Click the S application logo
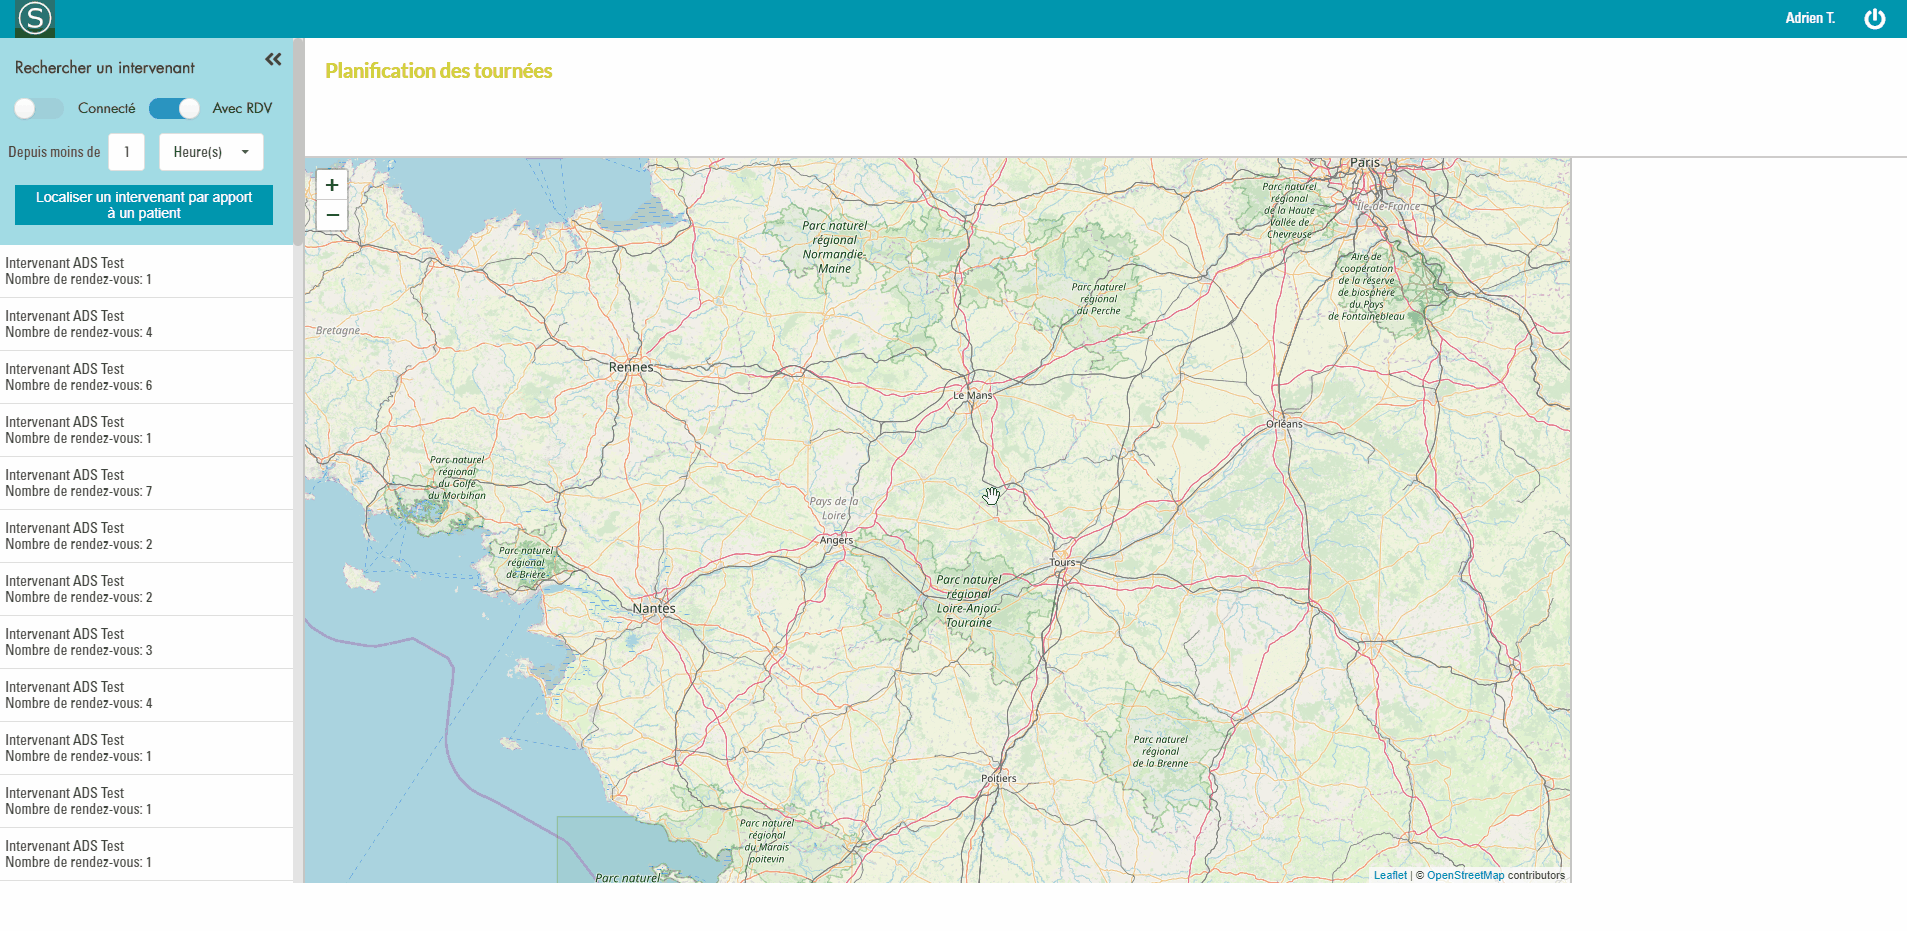The height and width of the screenshot is (931, 1907). click(x=35, y=19)
